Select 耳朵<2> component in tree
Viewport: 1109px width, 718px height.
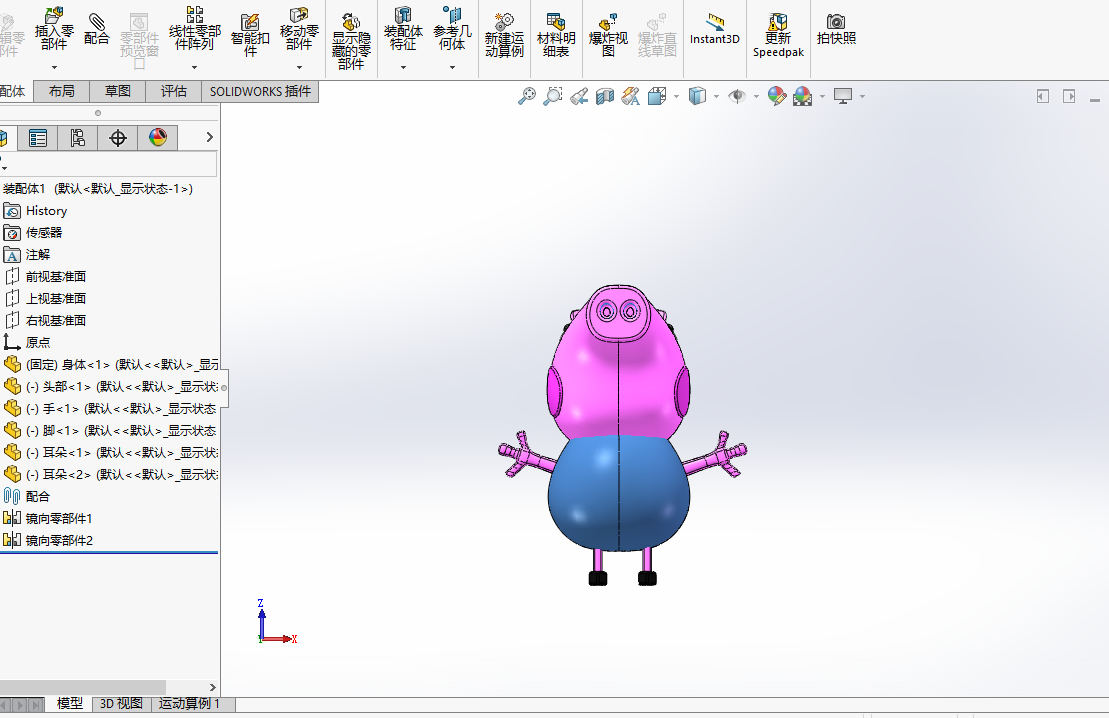(x=110, y=474)
